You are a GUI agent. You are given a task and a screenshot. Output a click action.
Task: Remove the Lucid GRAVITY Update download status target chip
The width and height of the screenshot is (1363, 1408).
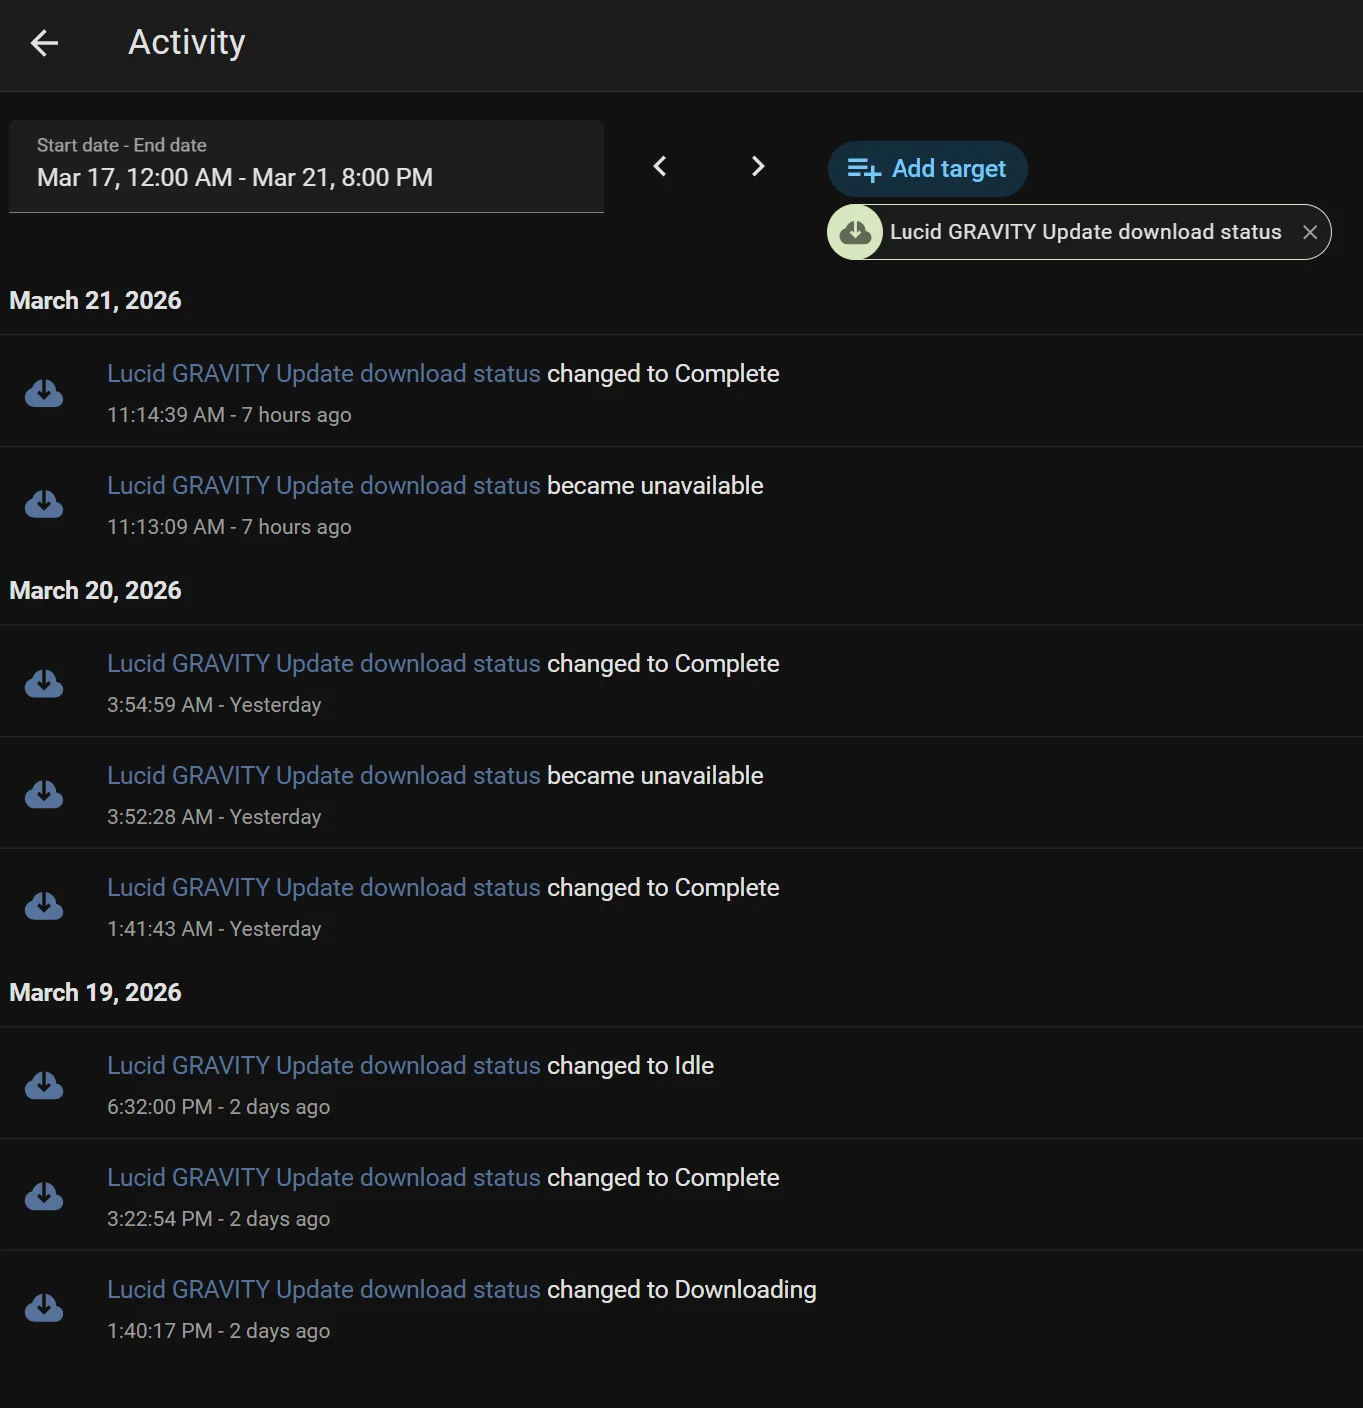coord(1310,232)
